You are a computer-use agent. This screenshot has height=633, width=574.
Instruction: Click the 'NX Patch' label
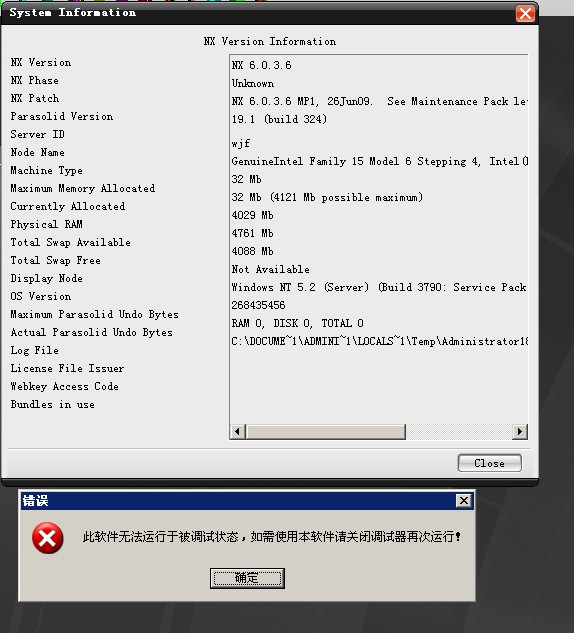35,99
